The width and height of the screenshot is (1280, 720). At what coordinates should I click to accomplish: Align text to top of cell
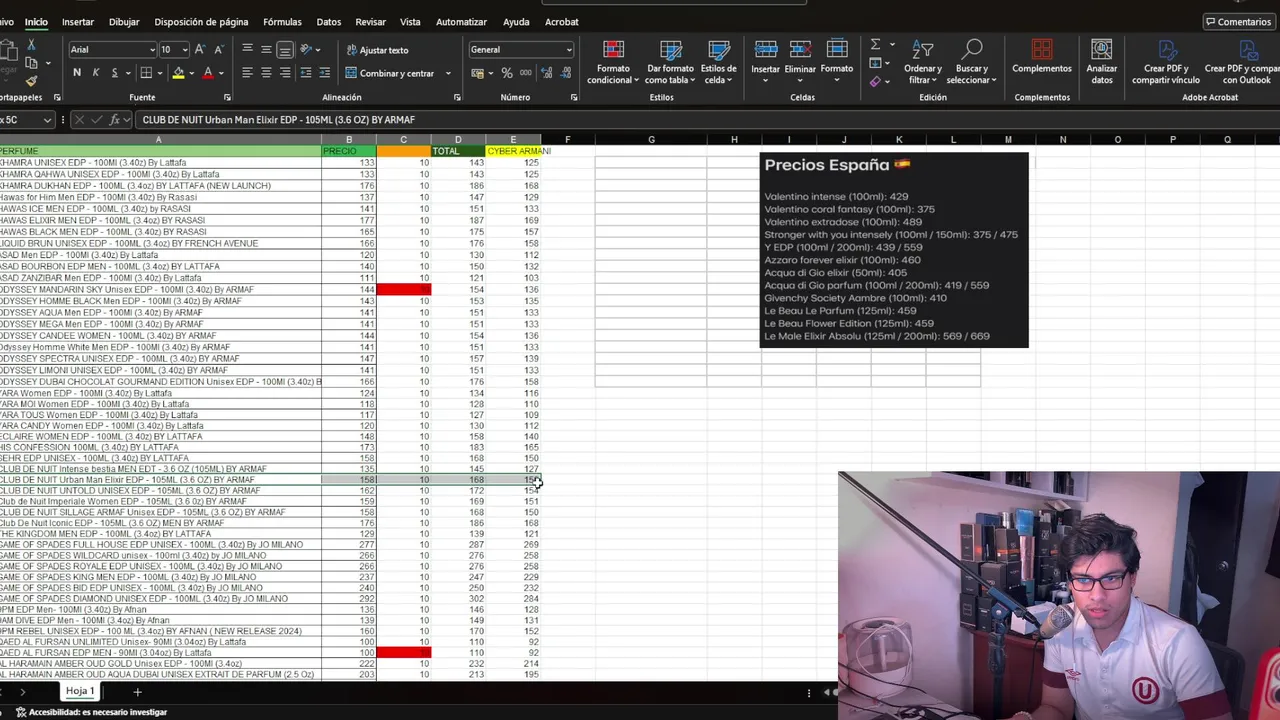pos(247,49)
